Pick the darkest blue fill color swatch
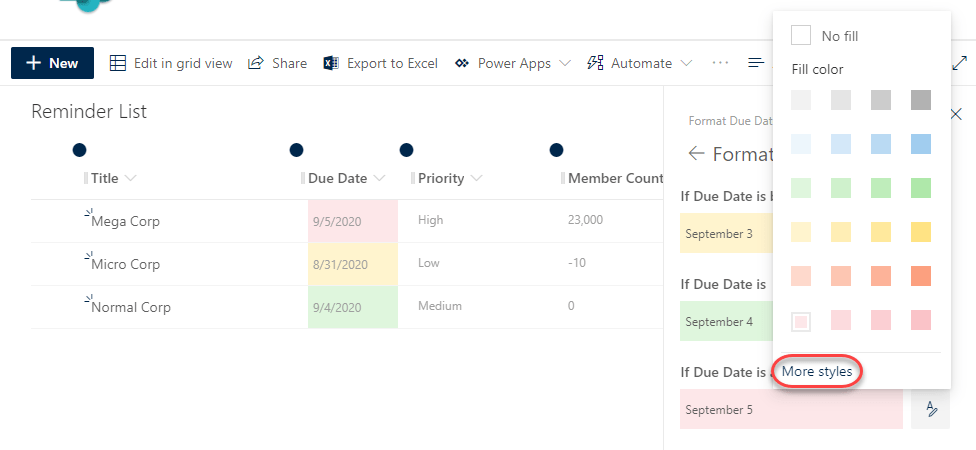The image size is (976, 450). [921, 144]
